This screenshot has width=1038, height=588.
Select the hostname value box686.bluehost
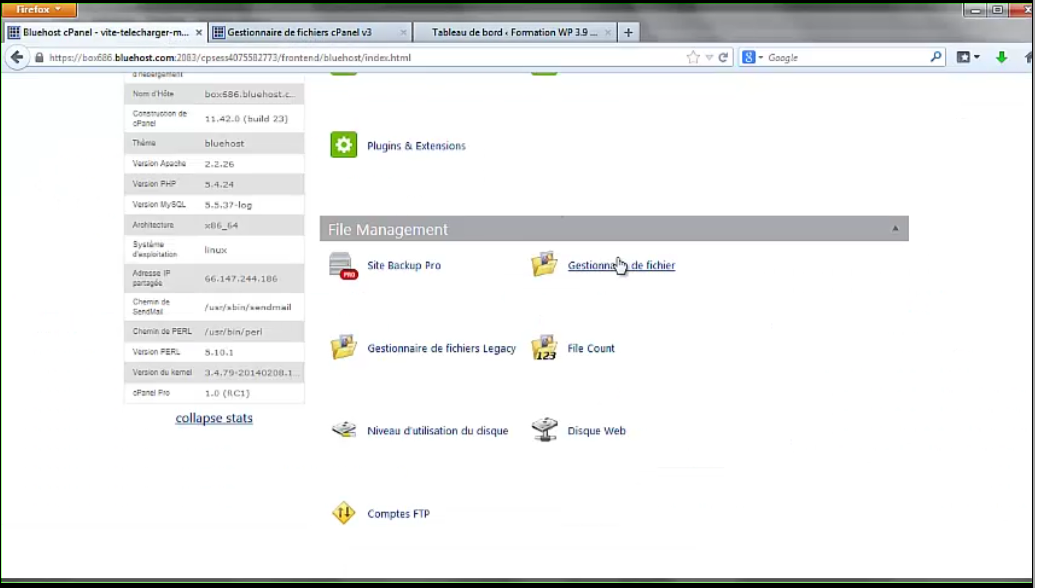coord(250,94)
